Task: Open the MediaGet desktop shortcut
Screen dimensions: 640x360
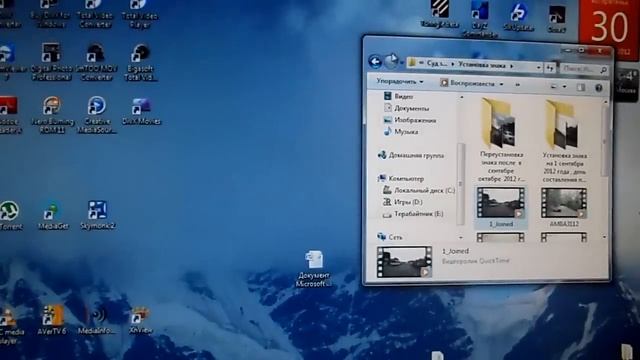Action: tap(53, 215)
